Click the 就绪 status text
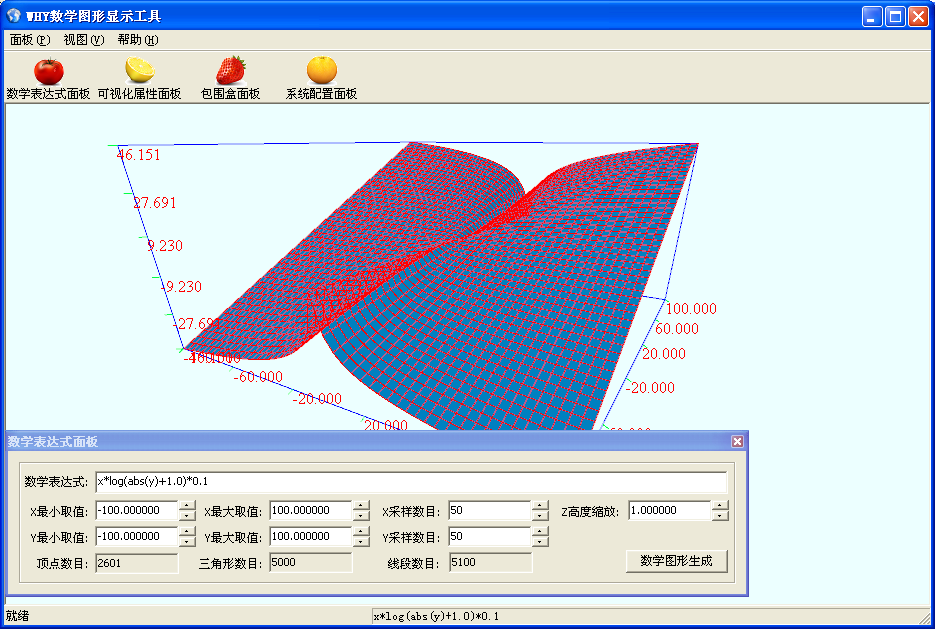Viewport: 935px width, 629px height. [x=17, y=616]
